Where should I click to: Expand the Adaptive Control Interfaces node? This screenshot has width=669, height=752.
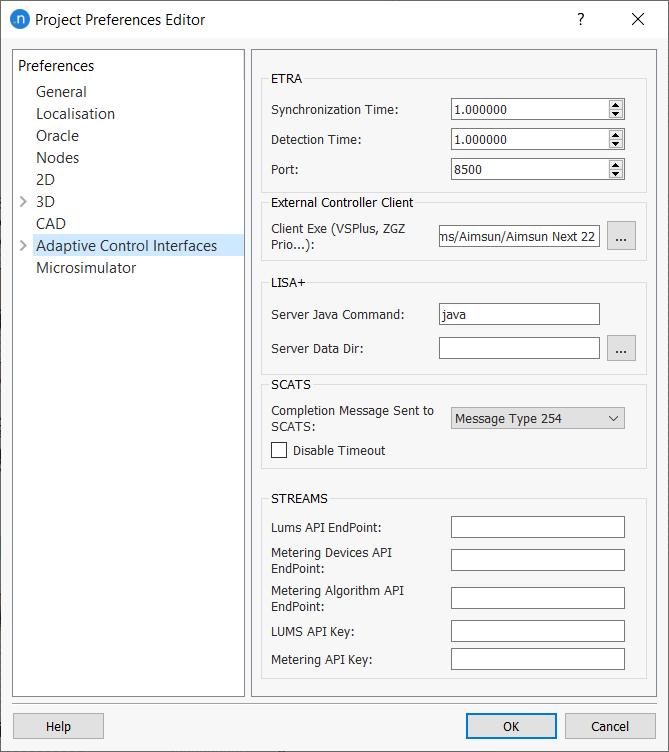(x=23, y=246)
